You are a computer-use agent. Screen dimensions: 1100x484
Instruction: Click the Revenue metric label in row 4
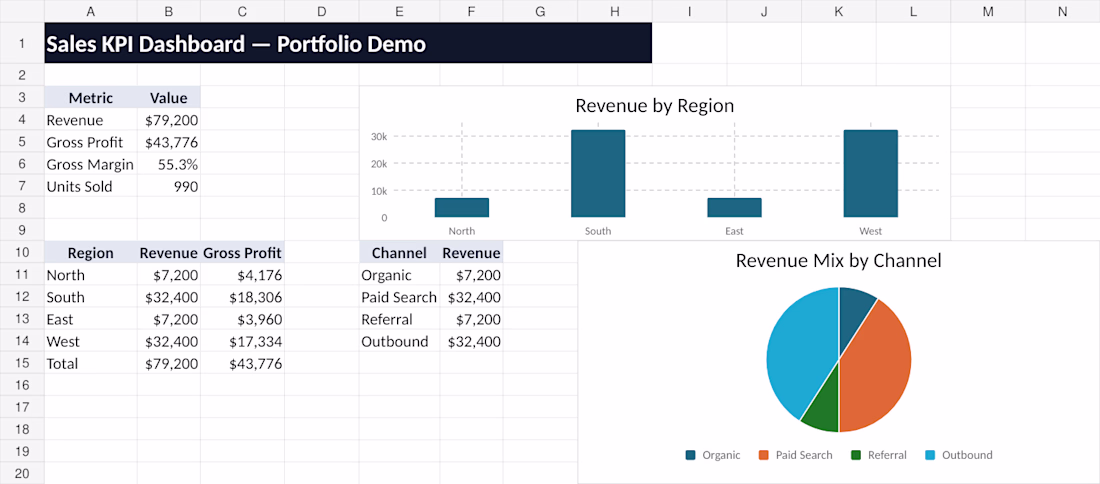pyautogui.click(x=90, y=120)
